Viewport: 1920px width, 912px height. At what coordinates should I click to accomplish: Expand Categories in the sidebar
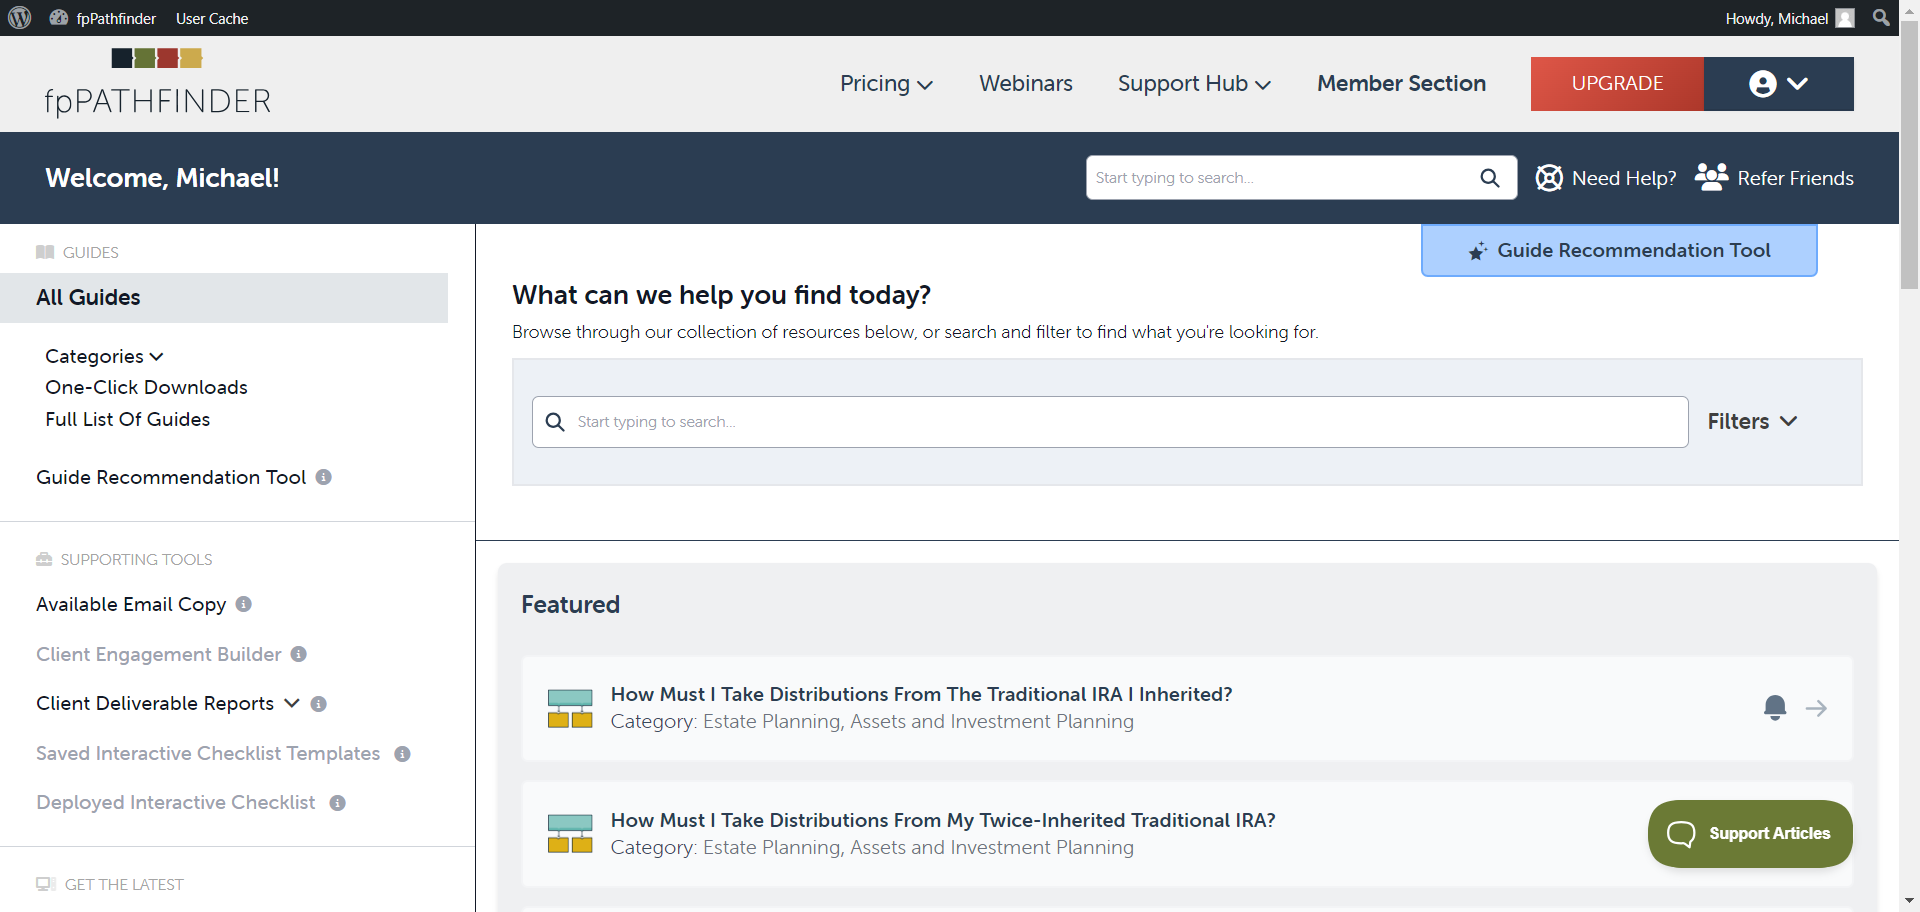104,356
